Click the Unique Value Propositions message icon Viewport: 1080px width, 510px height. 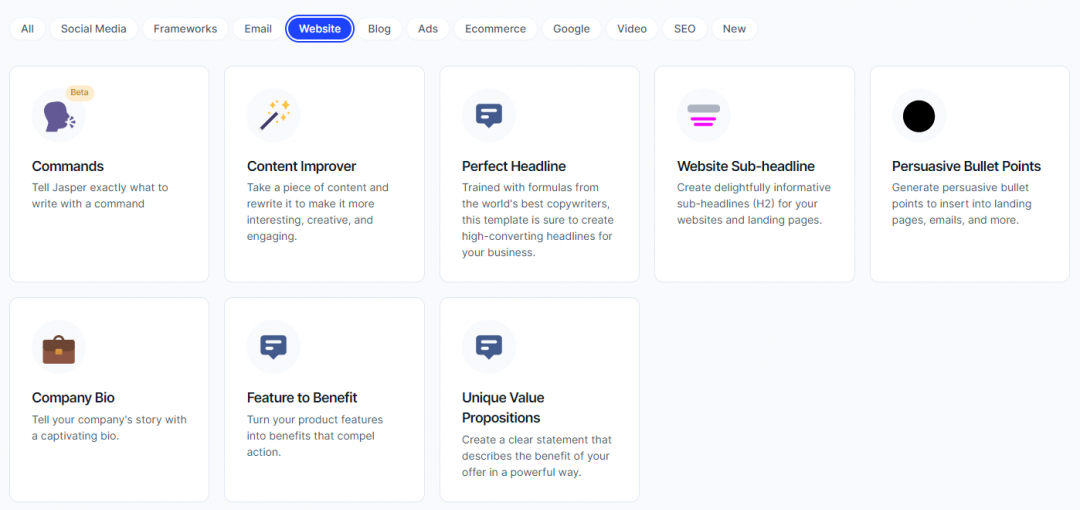pos(489,347)
